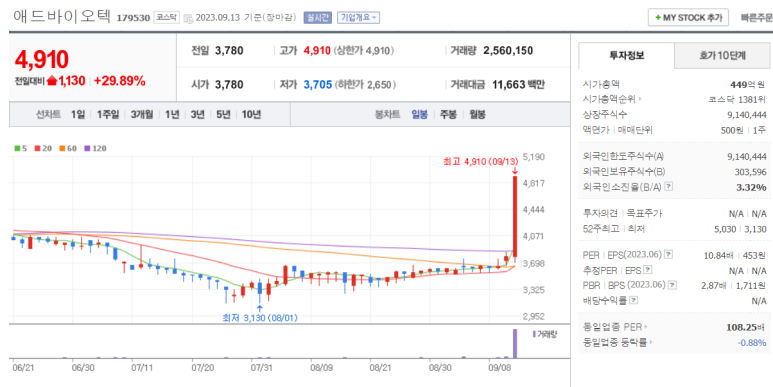Image resolution: width=773 pixels, height=387 pixels.
Task: Click the 최저 3,130 (08/01) chart marker
Action: click(x=259, y=318)
